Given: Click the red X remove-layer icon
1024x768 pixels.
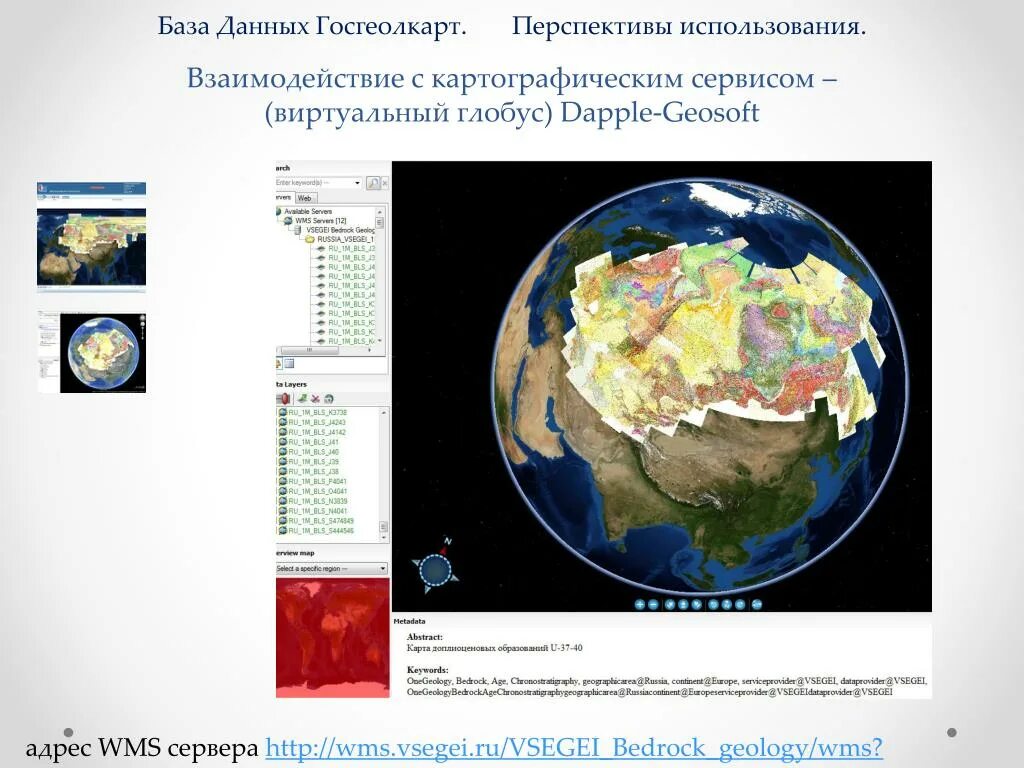Looking at the screenshot, I should point(315,398).
